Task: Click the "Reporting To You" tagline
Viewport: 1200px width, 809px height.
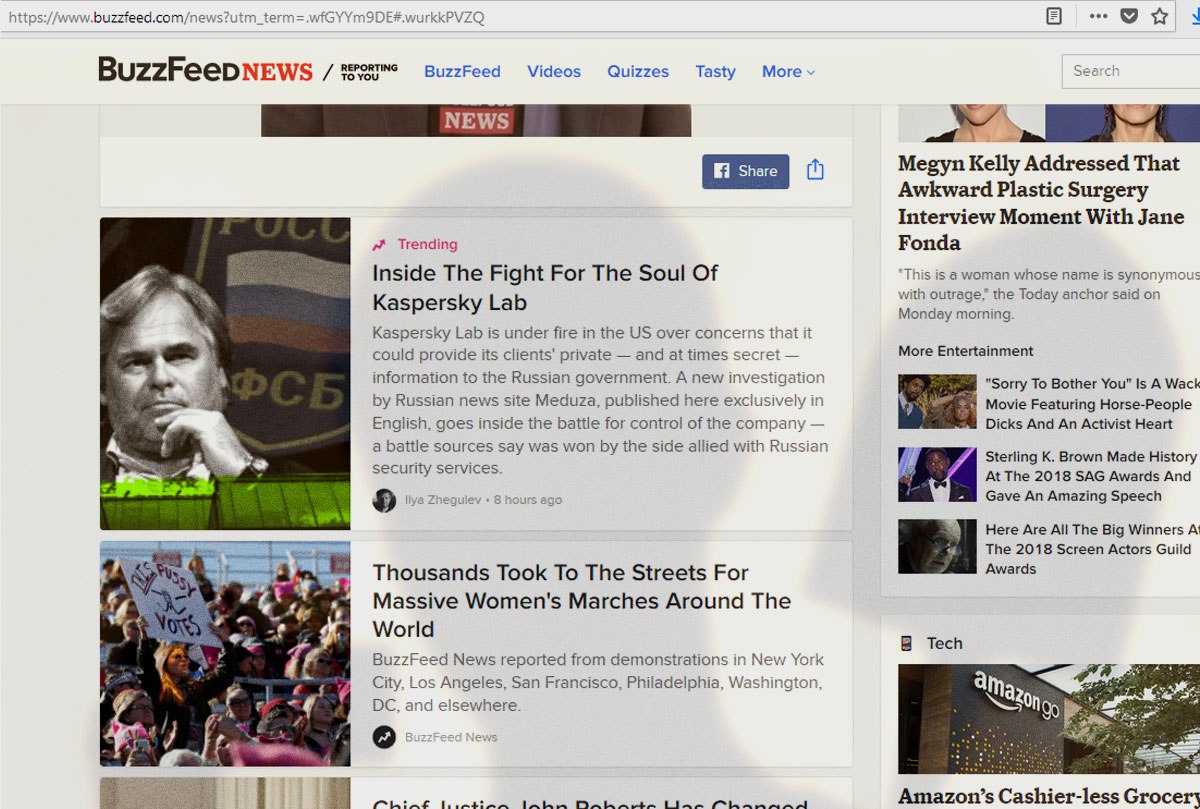Action: 369,71
